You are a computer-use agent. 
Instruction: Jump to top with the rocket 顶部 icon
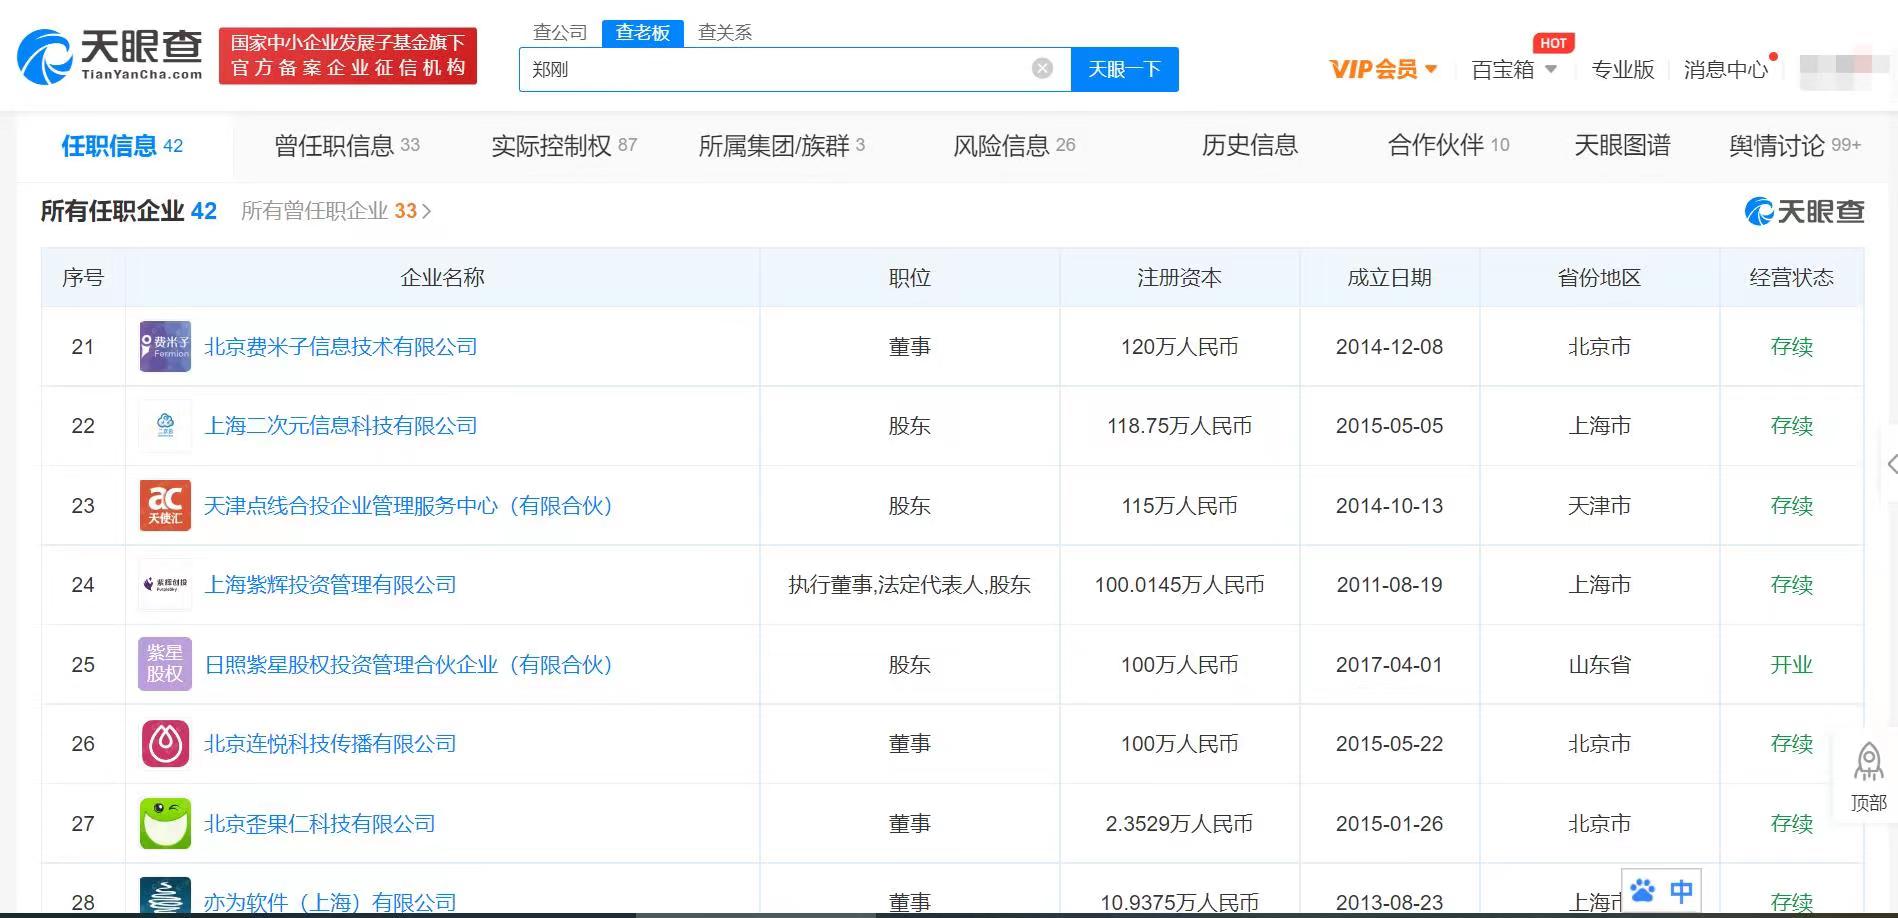pyautogui.click(x=1868, y=776)
